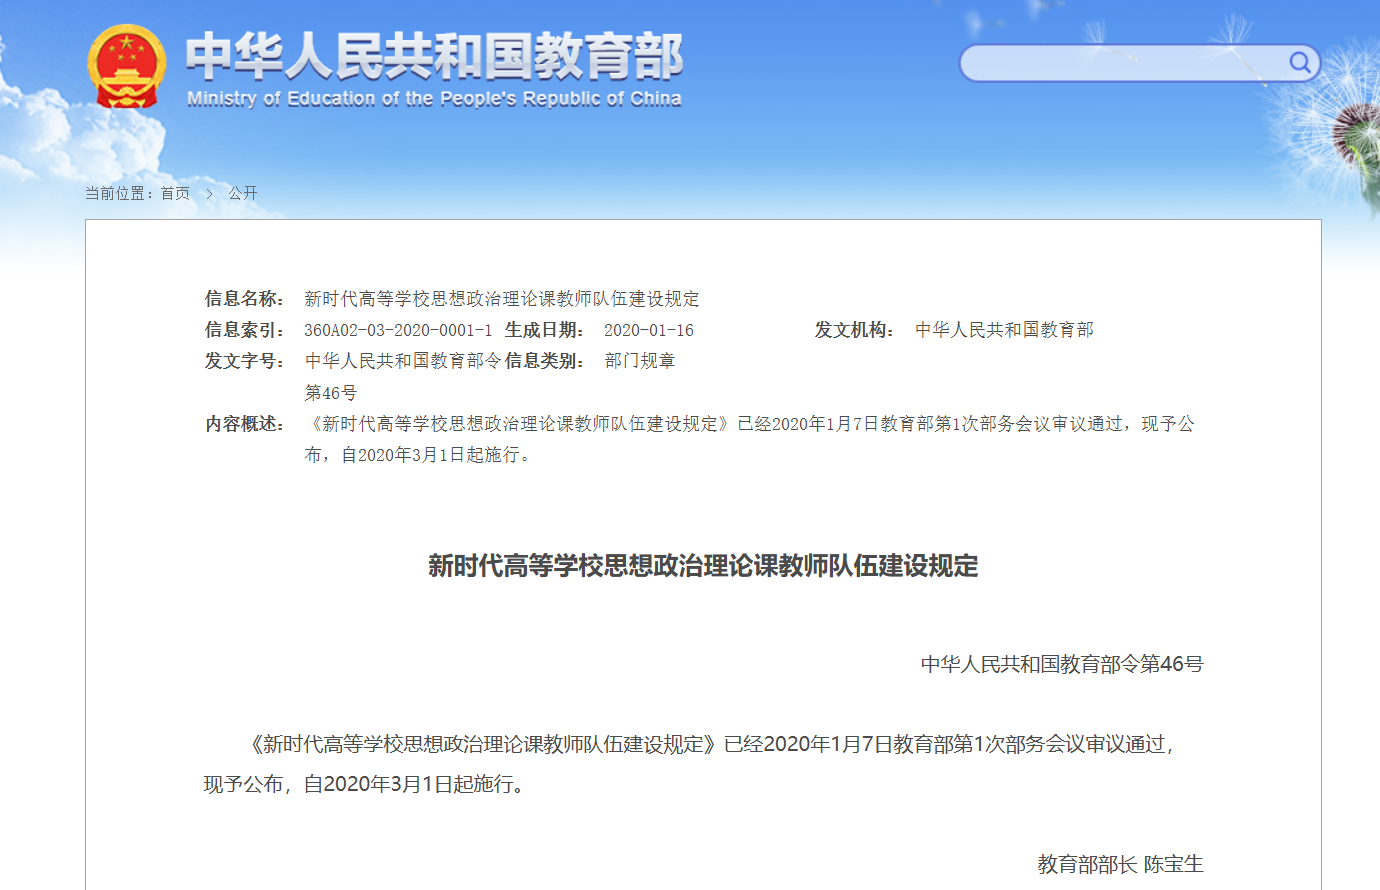This screenshot has width=1380, height=890.
Task: Click the 发文机构 label
Action: [x=855, y=330]
